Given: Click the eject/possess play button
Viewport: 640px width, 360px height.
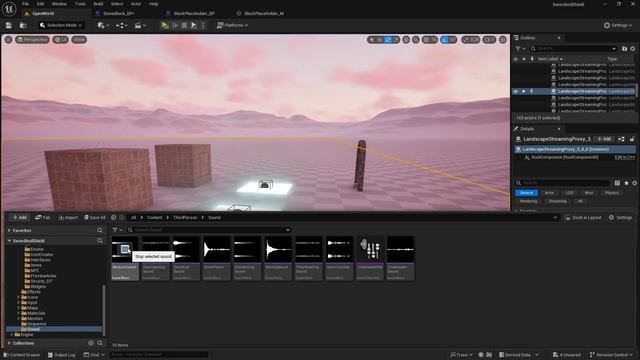Looking at the screenshot, I should click(x=194, y=25).
